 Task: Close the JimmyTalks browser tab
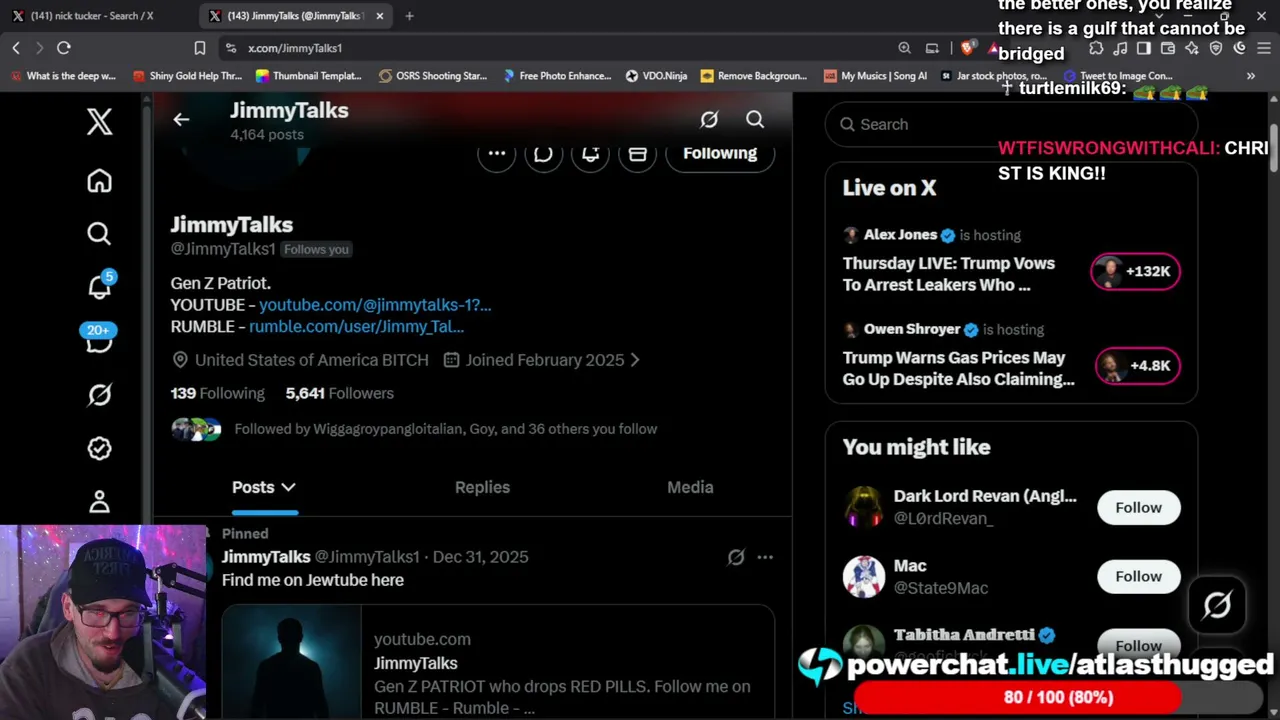pyautogui.click(x=380, y=16)
